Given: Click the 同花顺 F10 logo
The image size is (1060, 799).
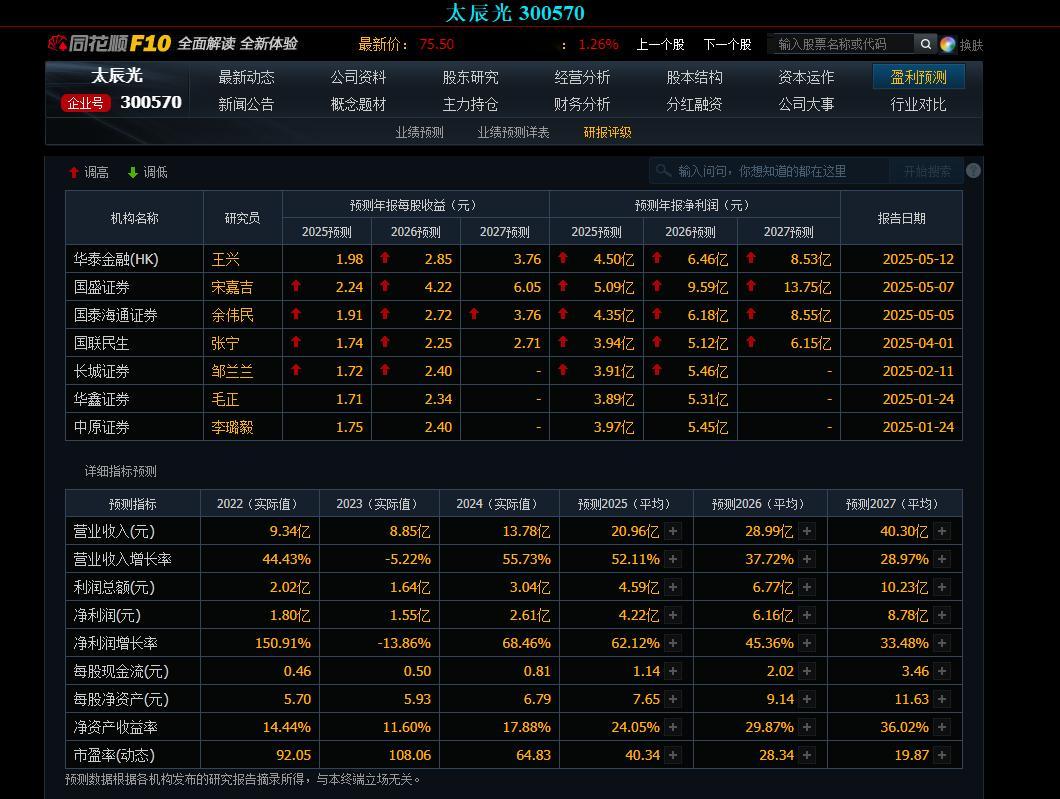Looking at the screenshot, I should coord(110,43).
